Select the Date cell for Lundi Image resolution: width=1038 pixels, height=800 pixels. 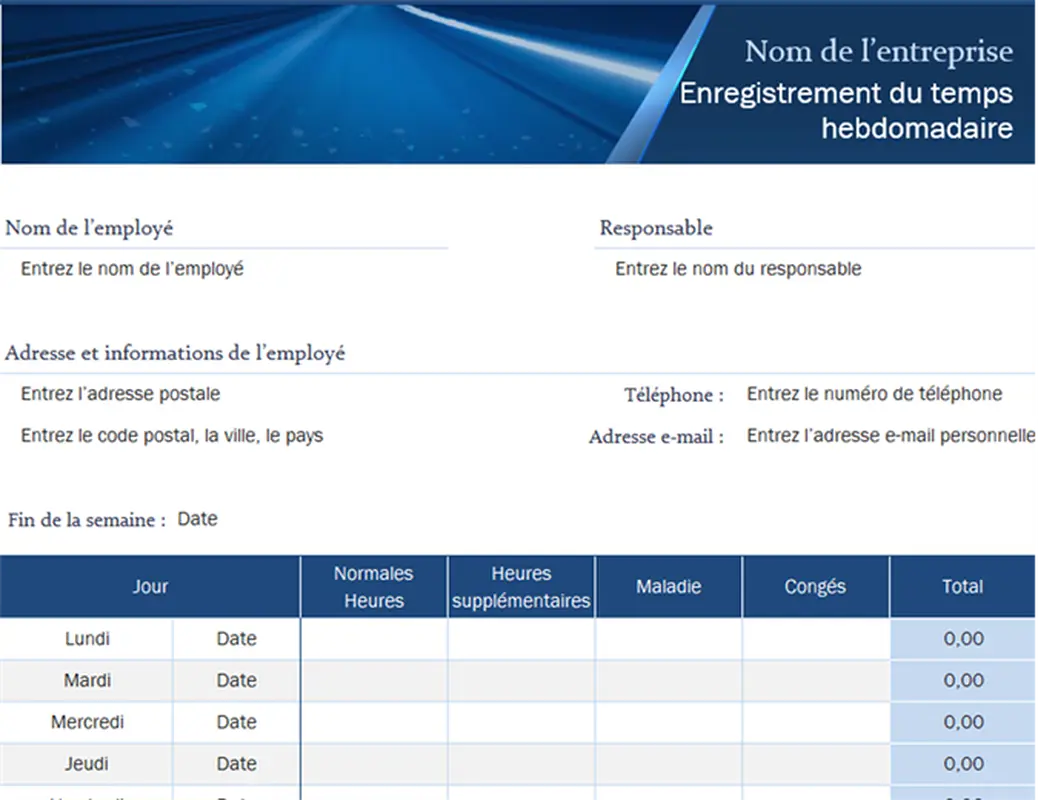(236, 638)
